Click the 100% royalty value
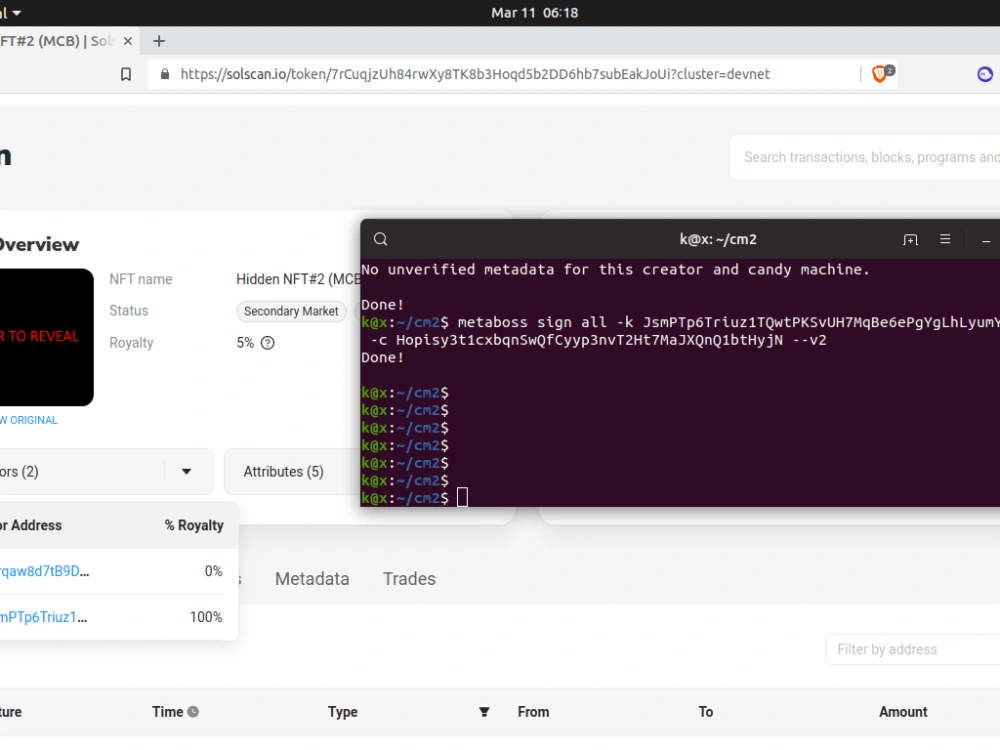 pyautogui.click(x=206, y=617)
